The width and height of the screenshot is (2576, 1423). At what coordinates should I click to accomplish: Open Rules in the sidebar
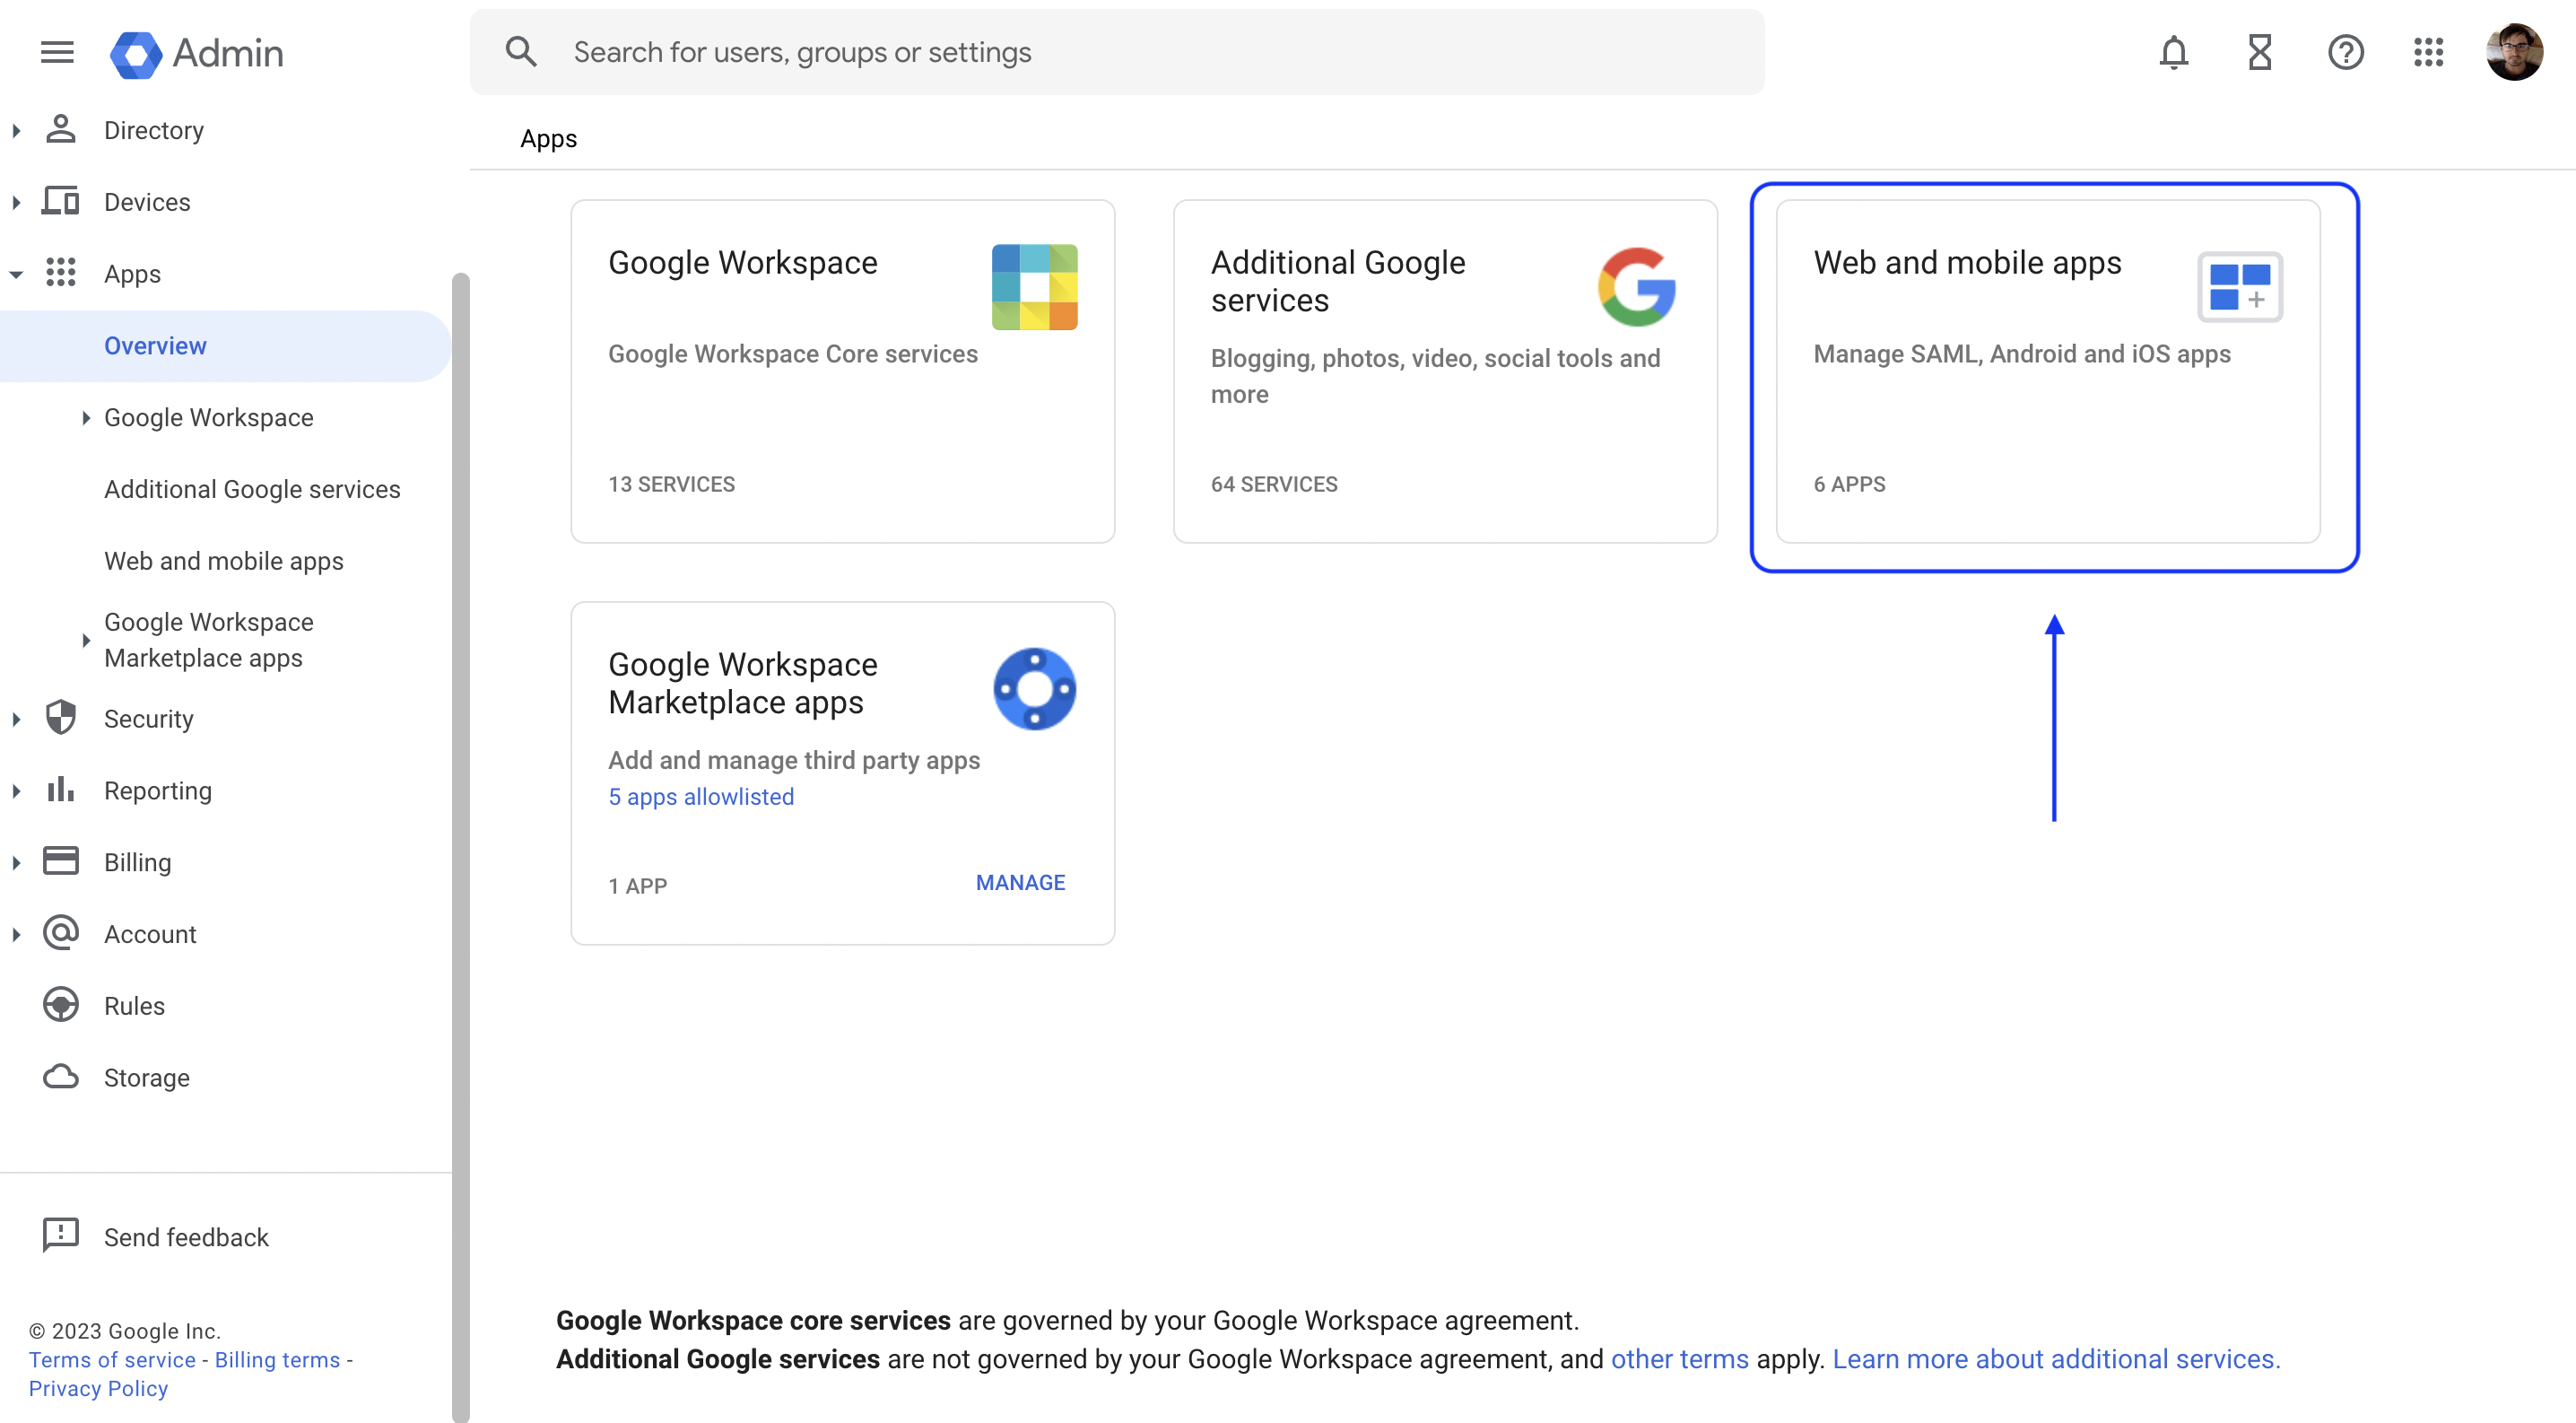(x=134, y=1005)
